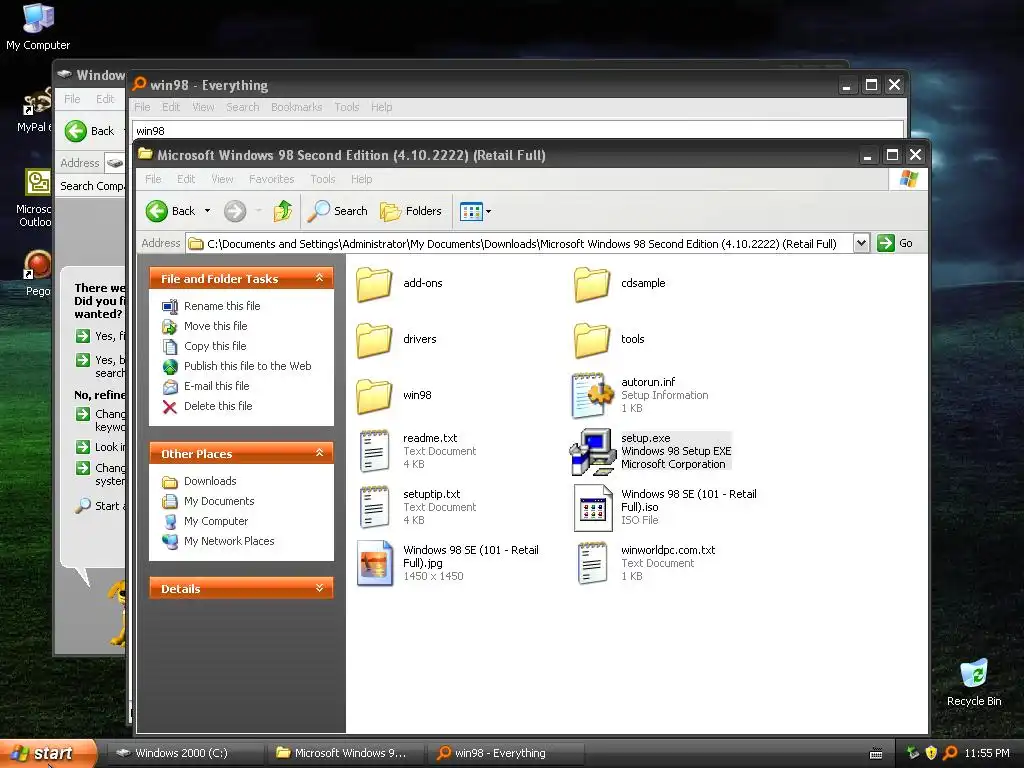Click the clock showing 11:55 PM
Image resolution: width=1024 pixels, height=768 pixels.
tap(987, 753)
